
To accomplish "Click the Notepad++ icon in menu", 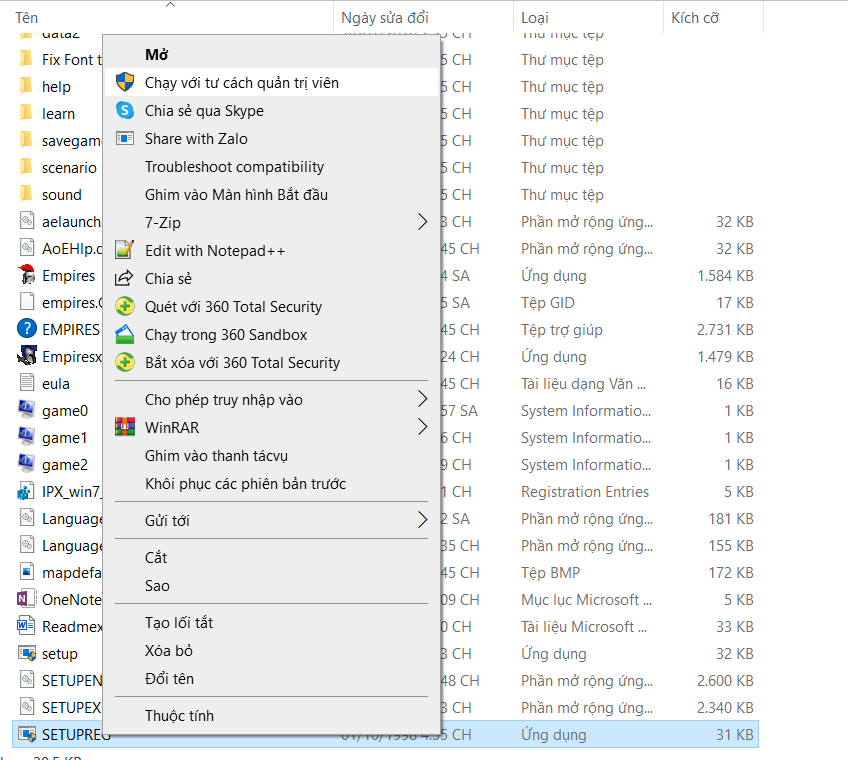I will 125,250.
